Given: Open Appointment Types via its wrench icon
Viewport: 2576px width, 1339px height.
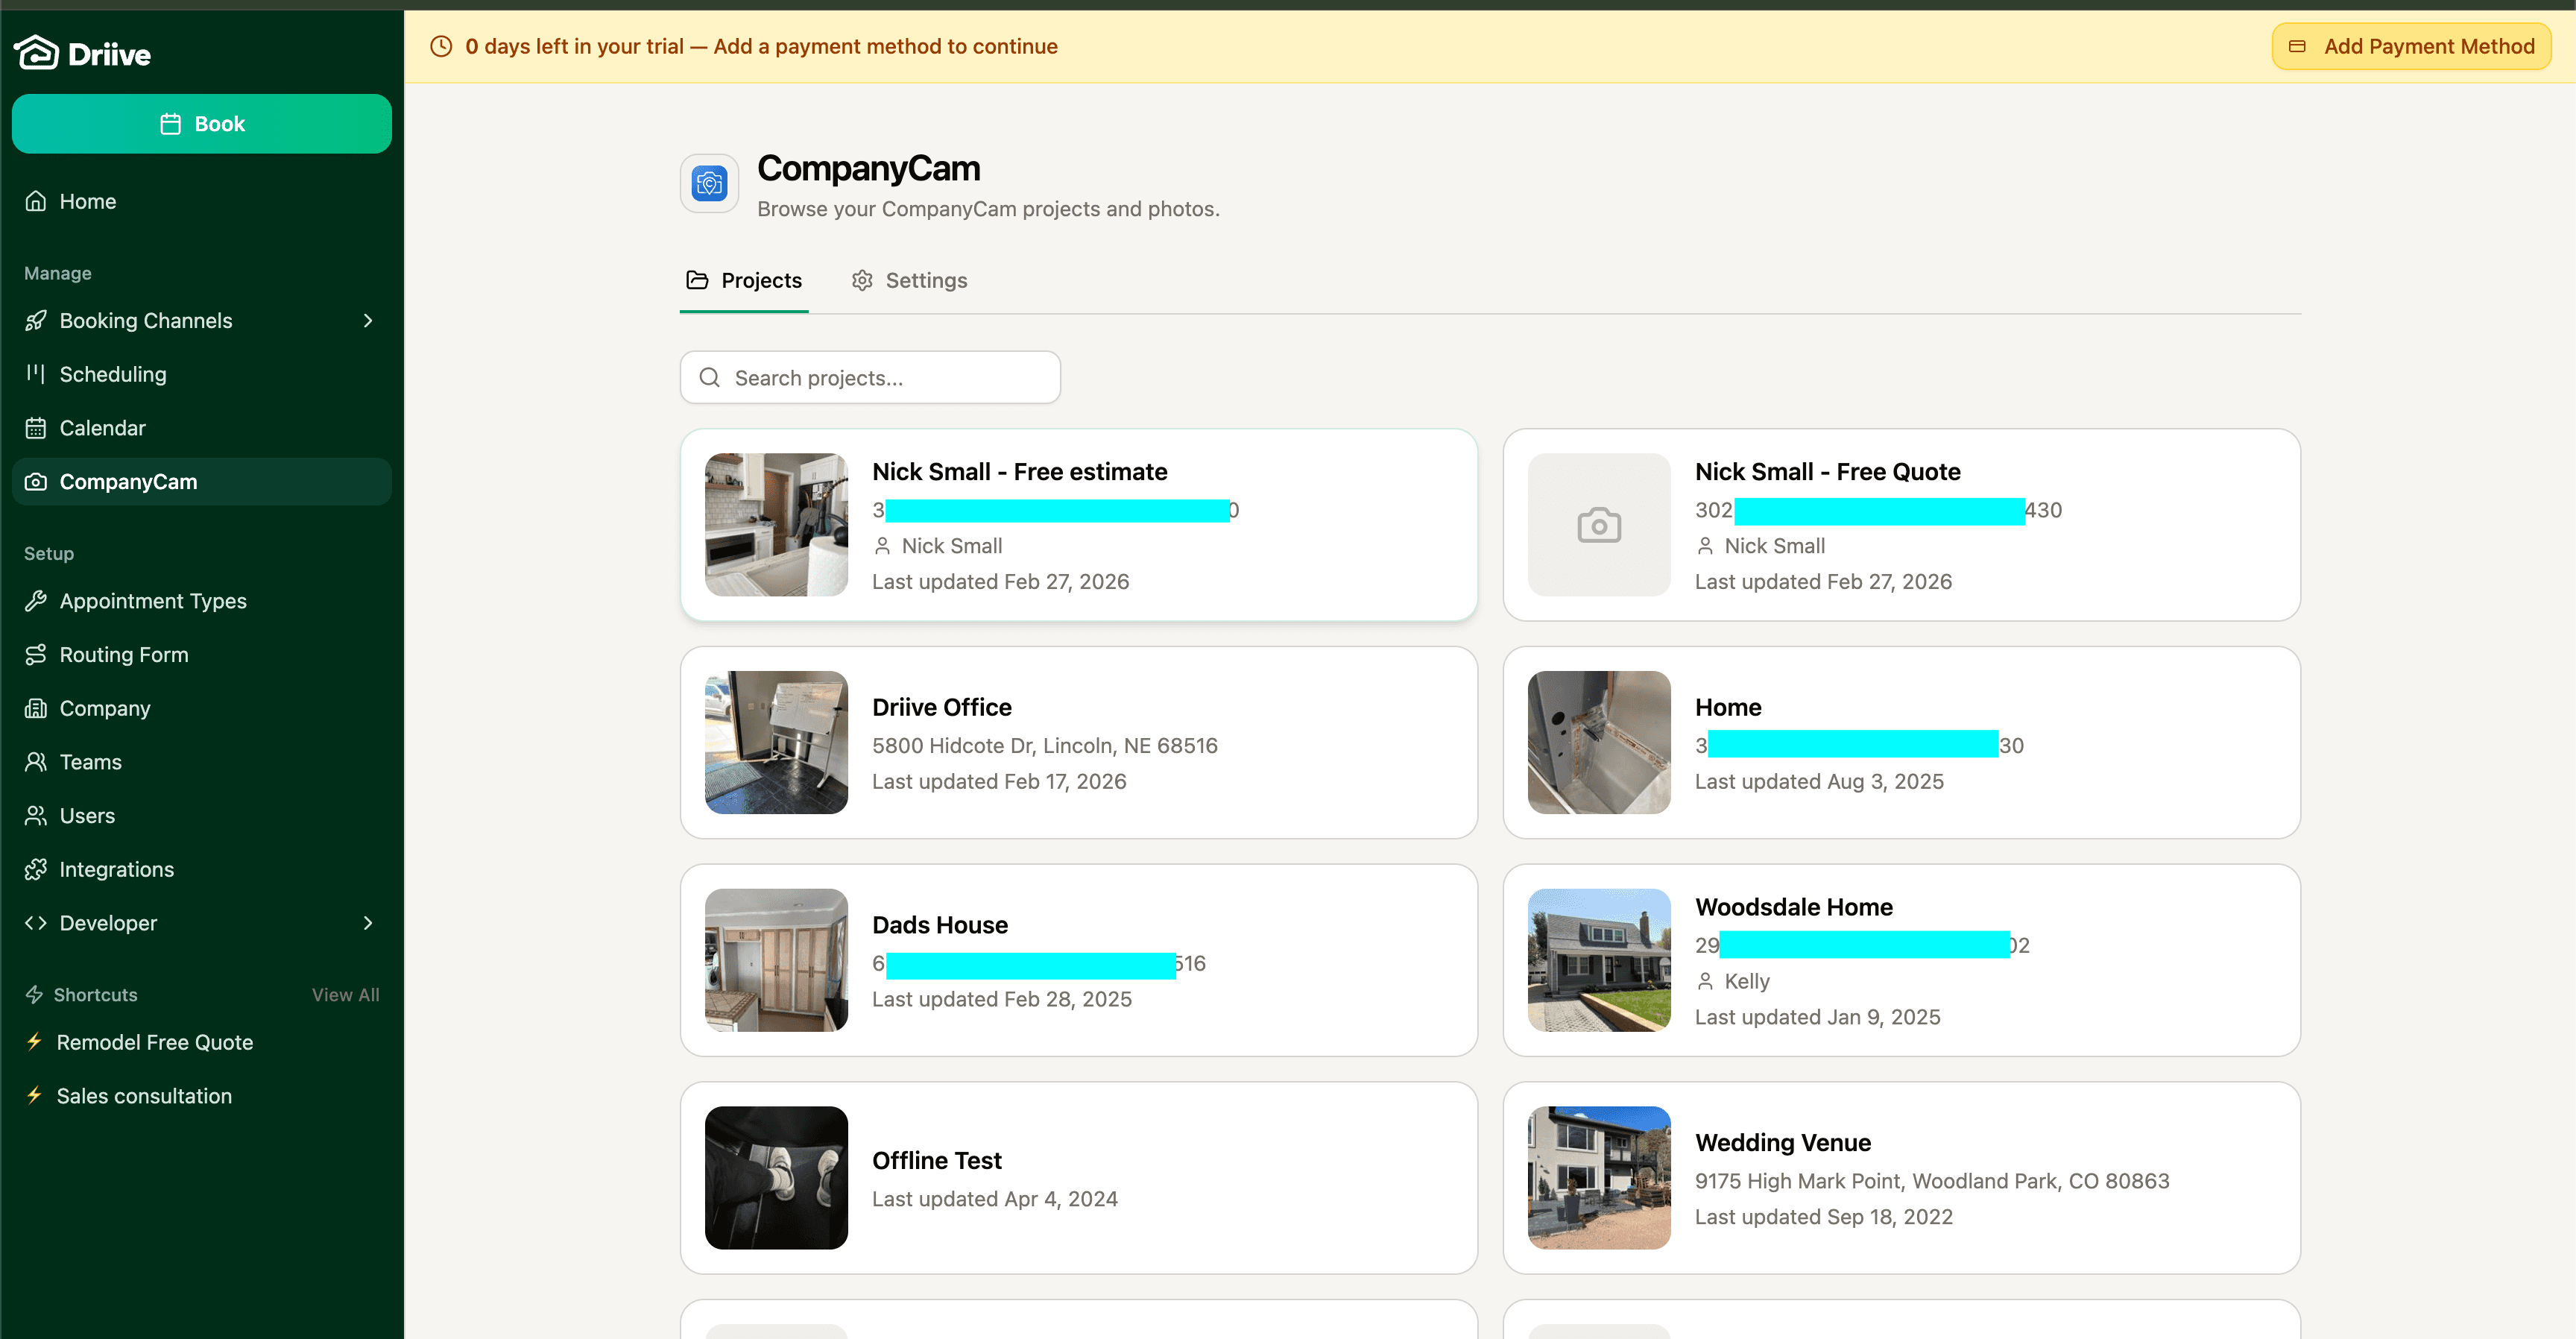Looking at the screenshot, I should coord(36,601).
